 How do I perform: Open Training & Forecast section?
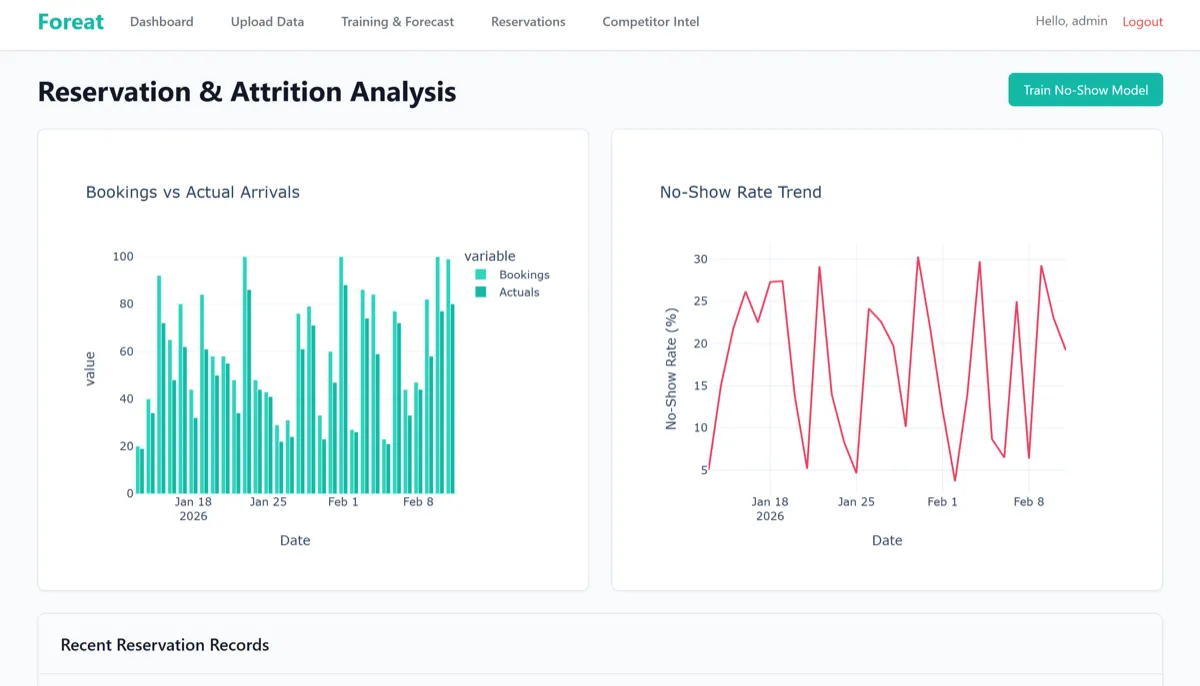(x=397, y=22)
